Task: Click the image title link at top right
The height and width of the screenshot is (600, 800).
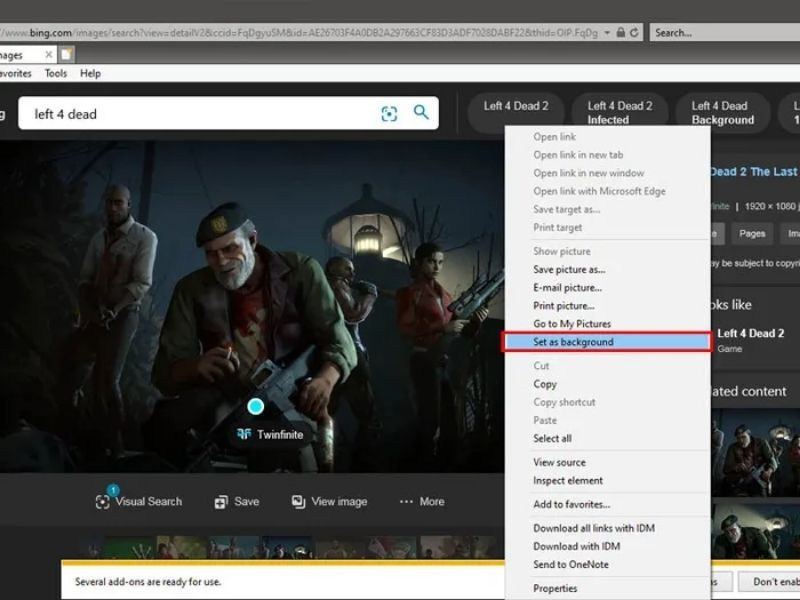Action: coord(754,172)
